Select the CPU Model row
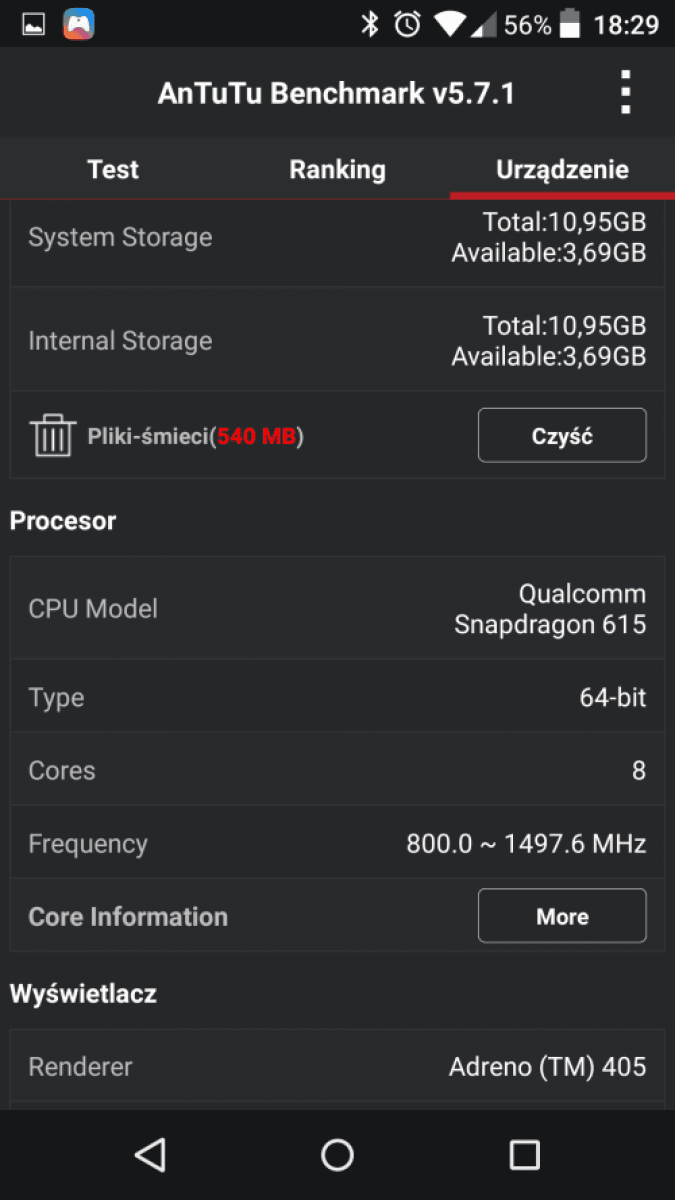This screenshot has width=675, height=1200. pyautogui.click(x=337, y=608)
